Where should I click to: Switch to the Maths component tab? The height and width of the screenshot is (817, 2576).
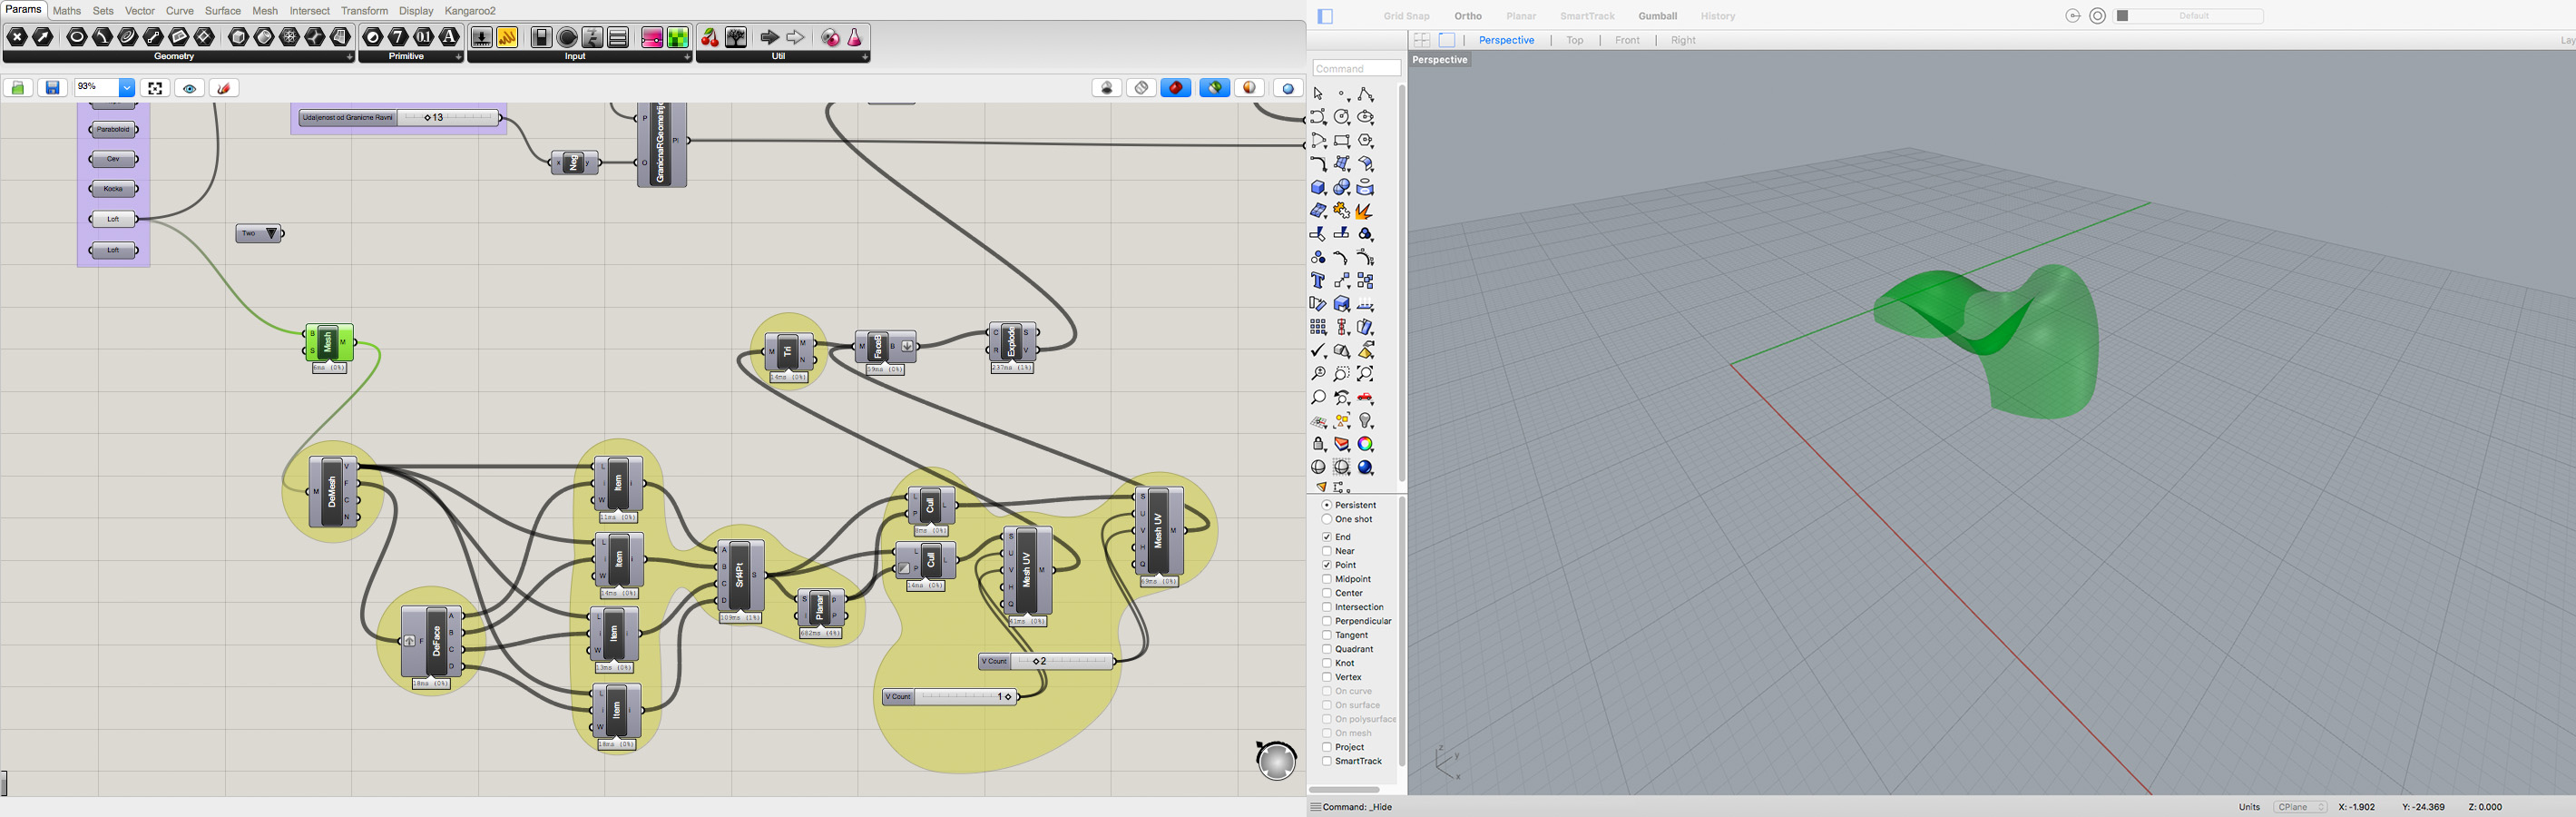coord(67,11)
